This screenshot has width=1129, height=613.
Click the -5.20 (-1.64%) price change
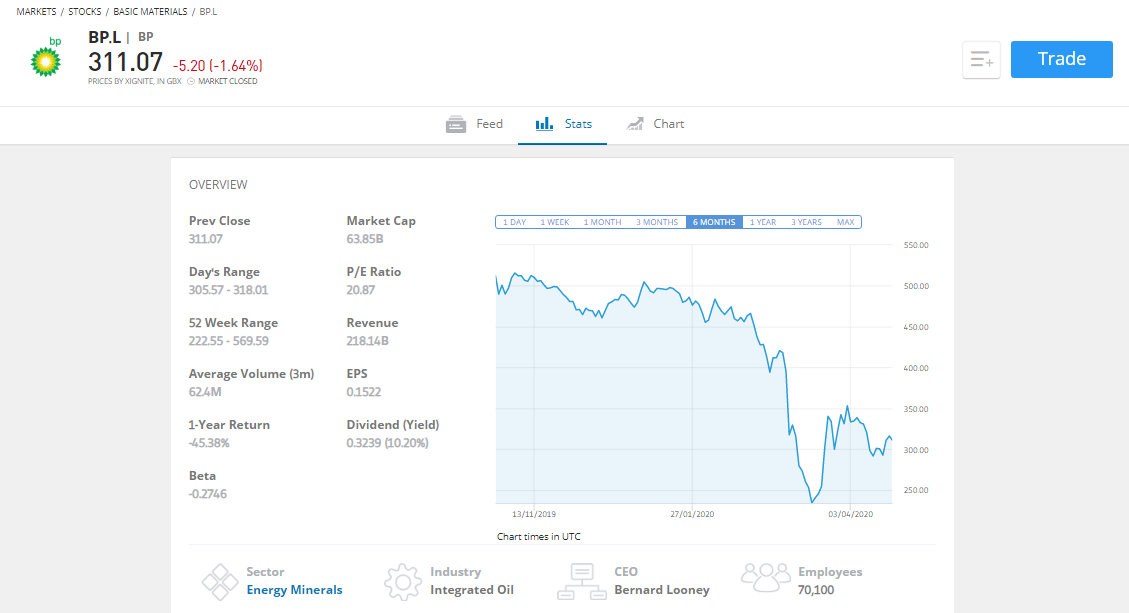[x=217, y=66]
